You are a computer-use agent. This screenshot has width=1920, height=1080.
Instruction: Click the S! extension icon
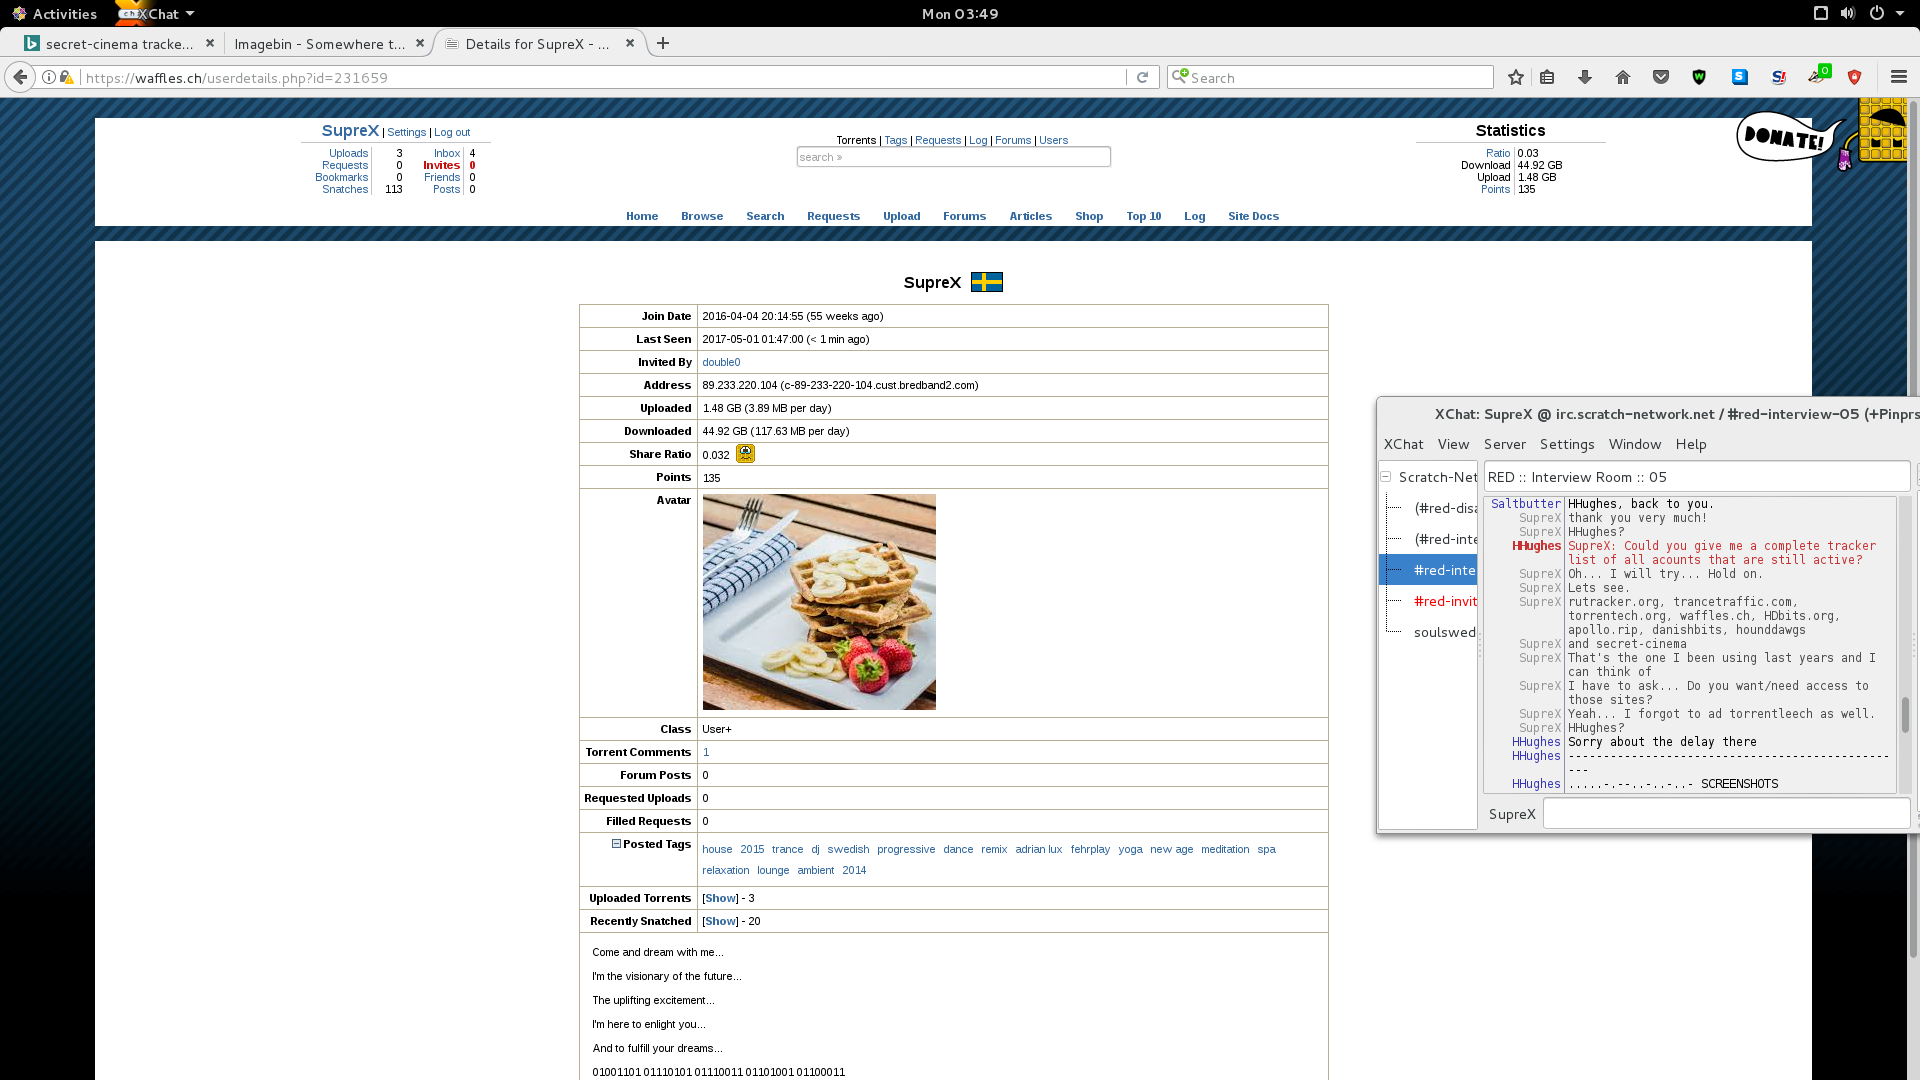click(x=1778, y=77)
